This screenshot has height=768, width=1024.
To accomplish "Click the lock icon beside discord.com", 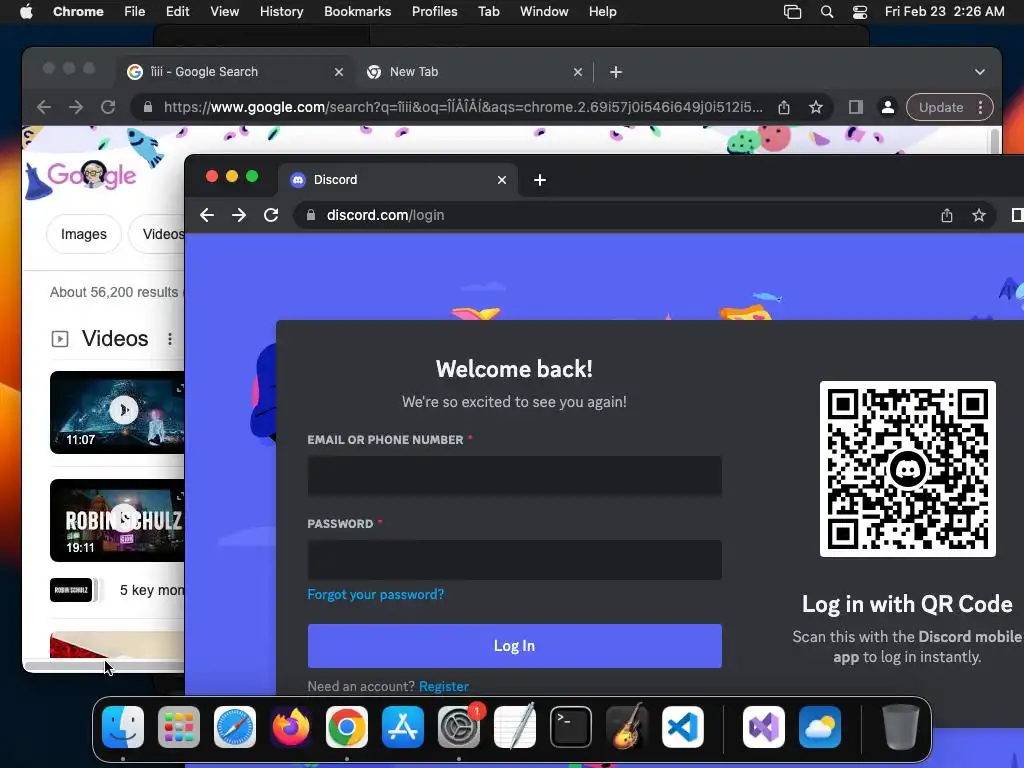I will click(311, 215).
